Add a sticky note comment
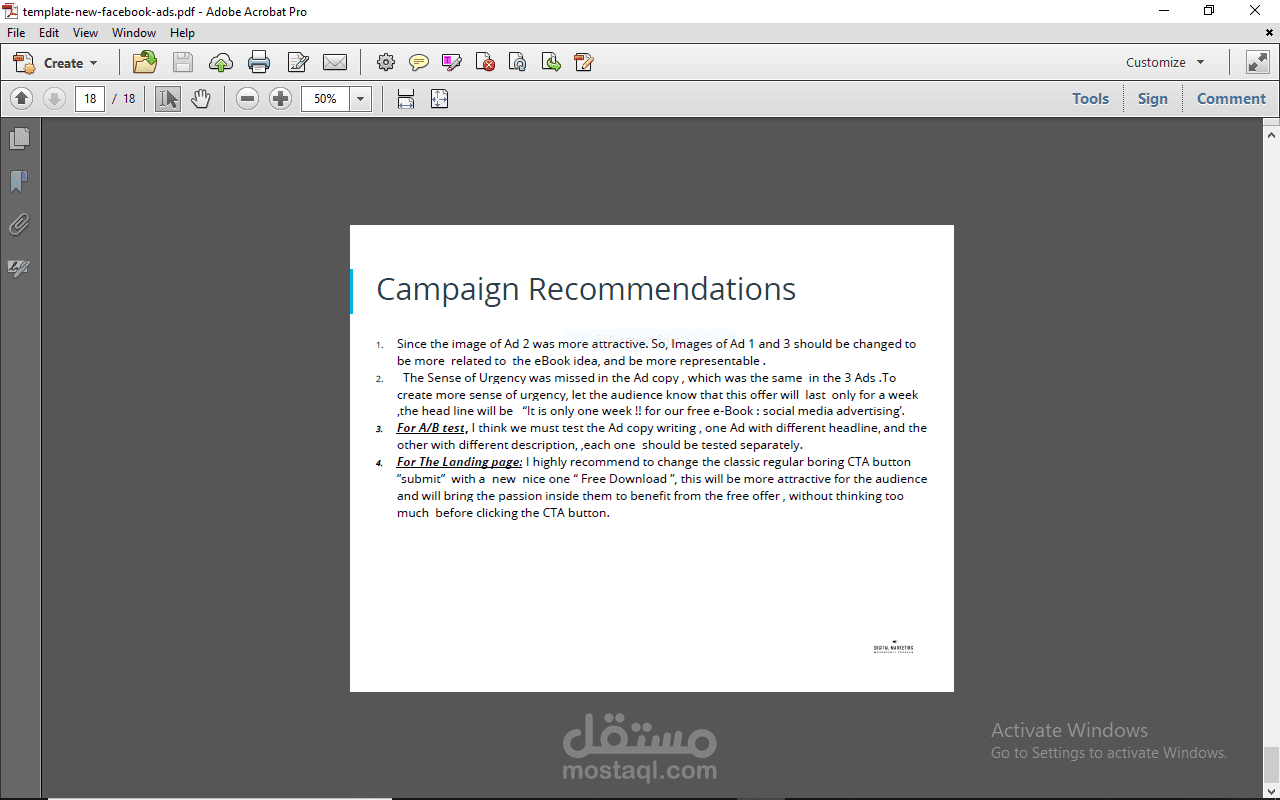 (419, 62)
